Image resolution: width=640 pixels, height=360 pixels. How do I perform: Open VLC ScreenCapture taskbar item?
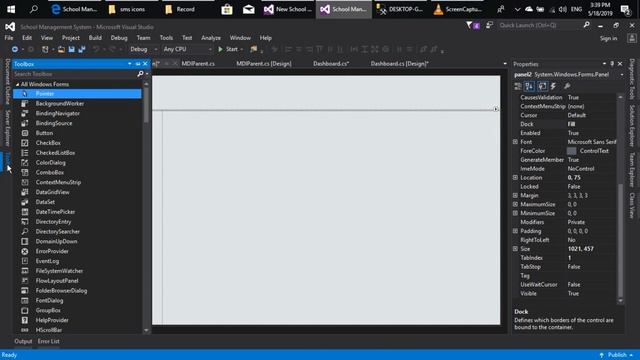point(458,9)
